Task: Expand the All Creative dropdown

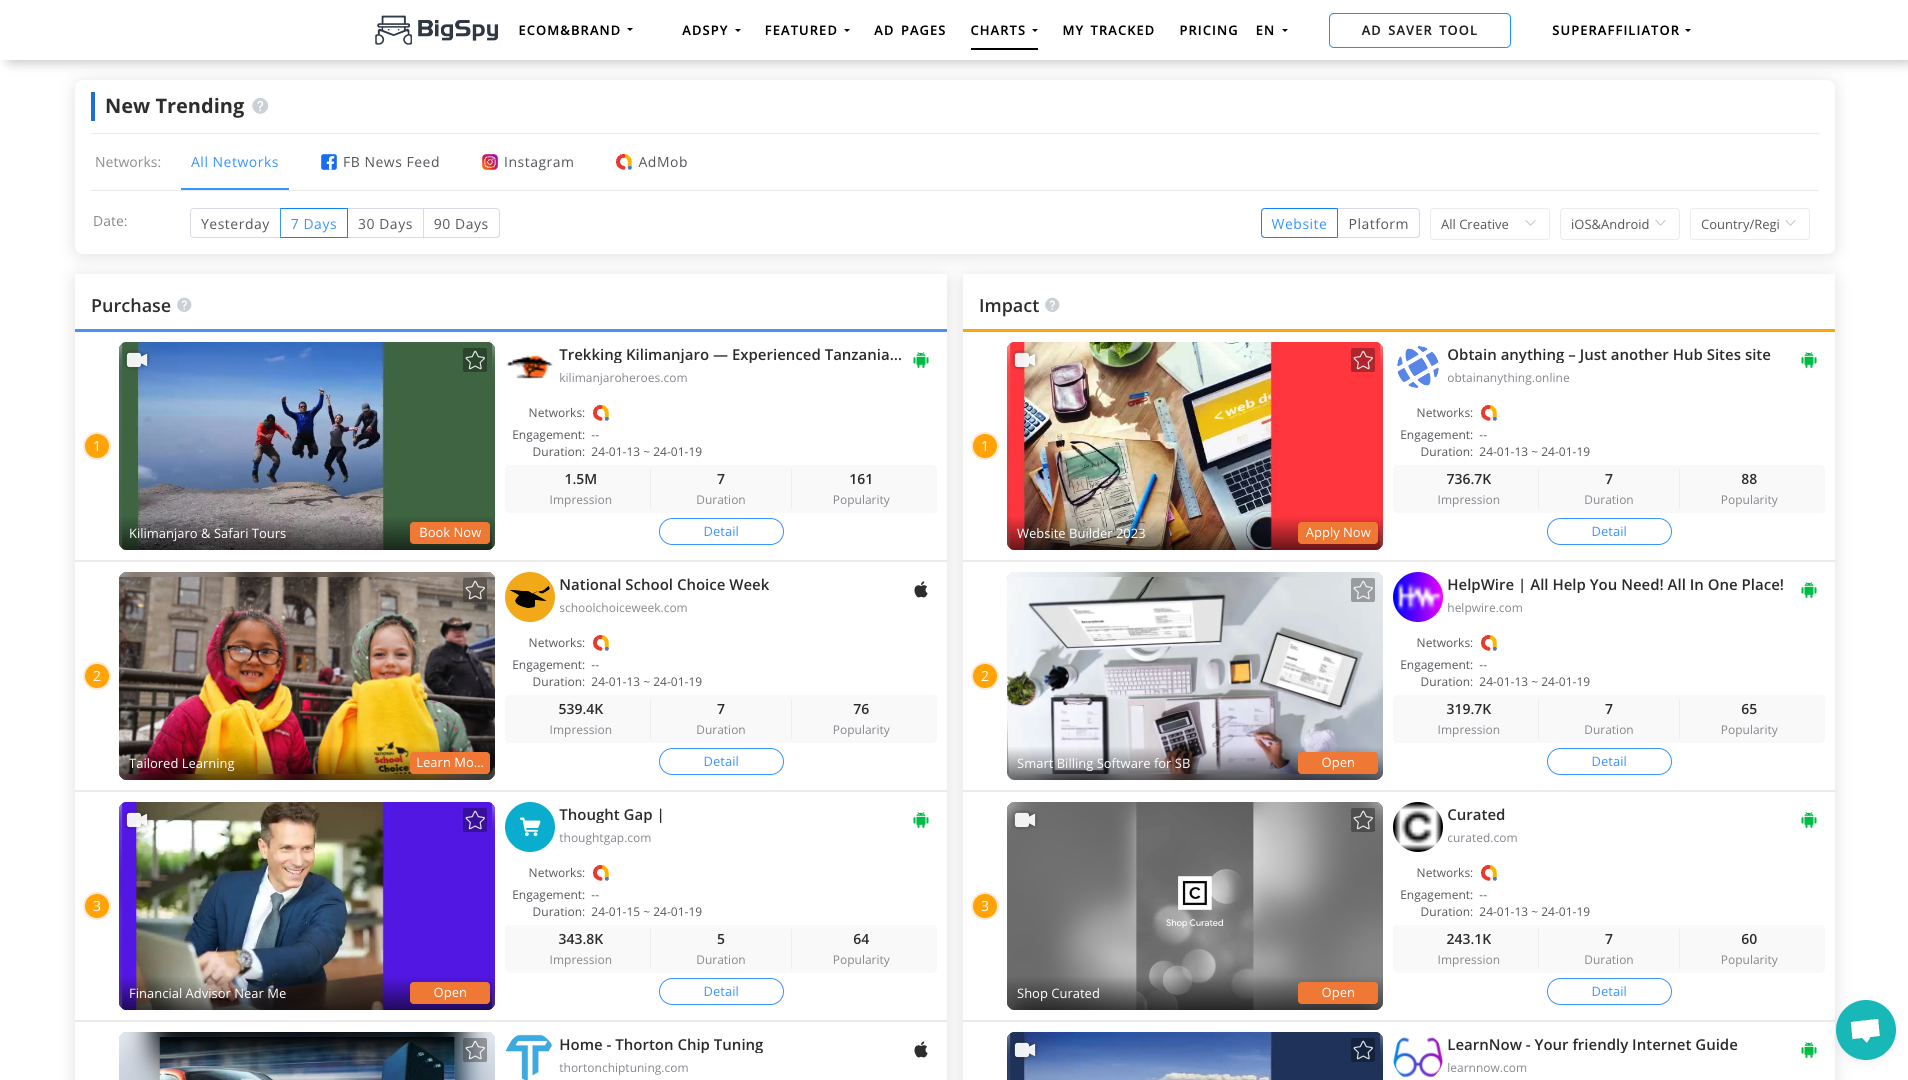Action: pyautogui.click(x=1488, y=224)
